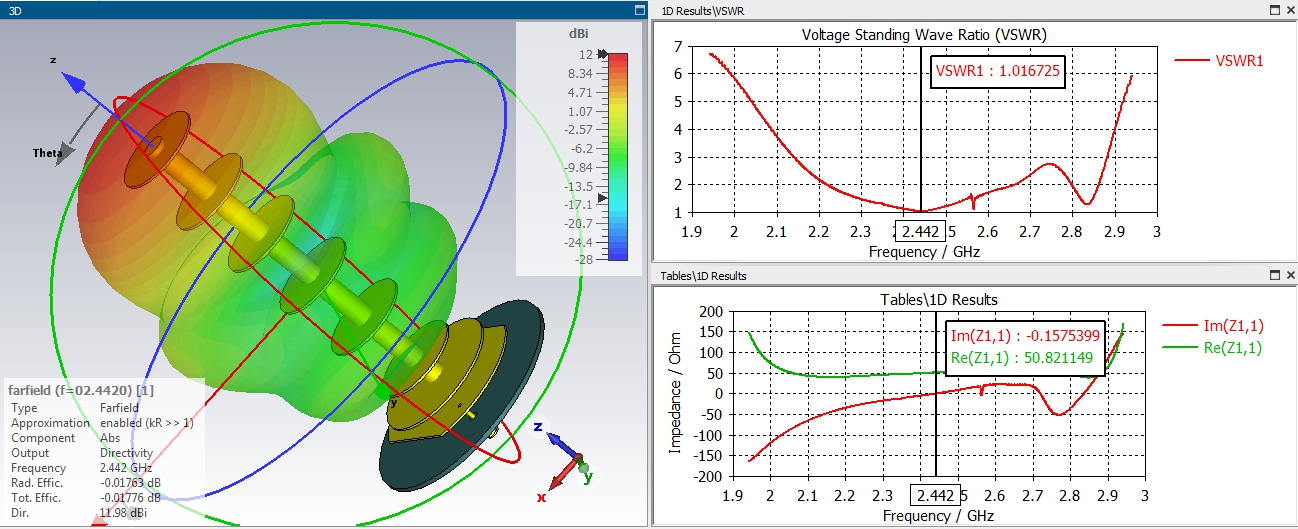Click the VSWR1 legend entry
1298x529 pixels.
[1220, 60]
